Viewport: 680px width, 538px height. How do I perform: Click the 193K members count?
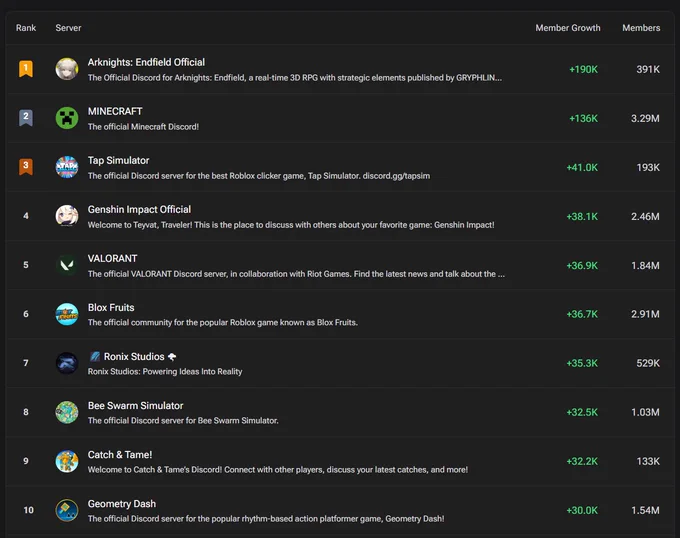[x=648, y=167]
